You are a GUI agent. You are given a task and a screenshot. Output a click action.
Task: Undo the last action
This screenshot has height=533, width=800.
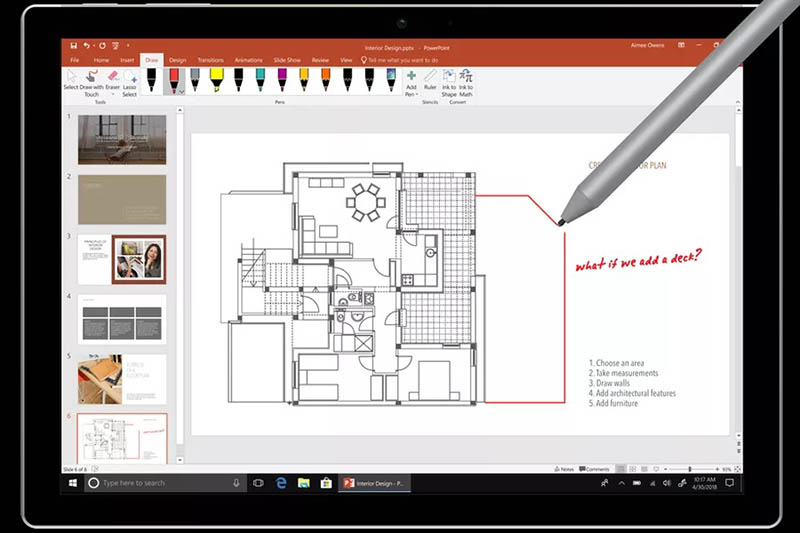[x=86, y=45]
